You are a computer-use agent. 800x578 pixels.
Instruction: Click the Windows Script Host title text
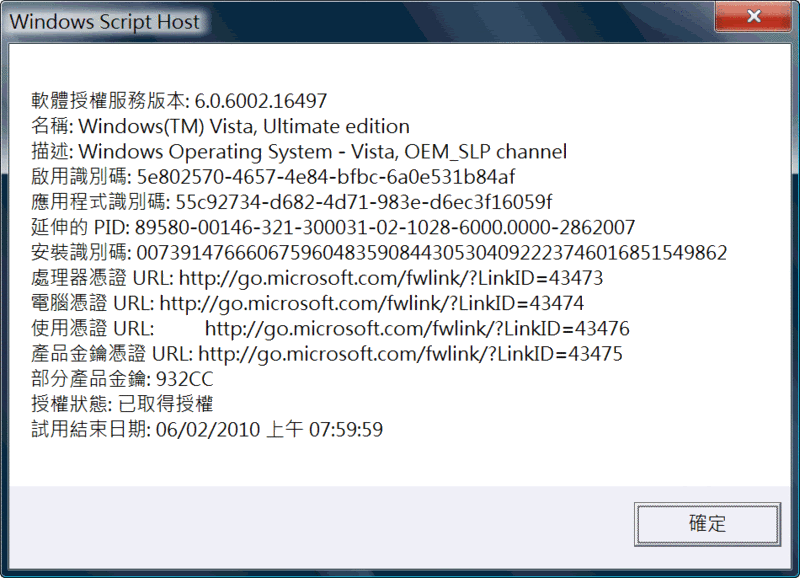105,21
